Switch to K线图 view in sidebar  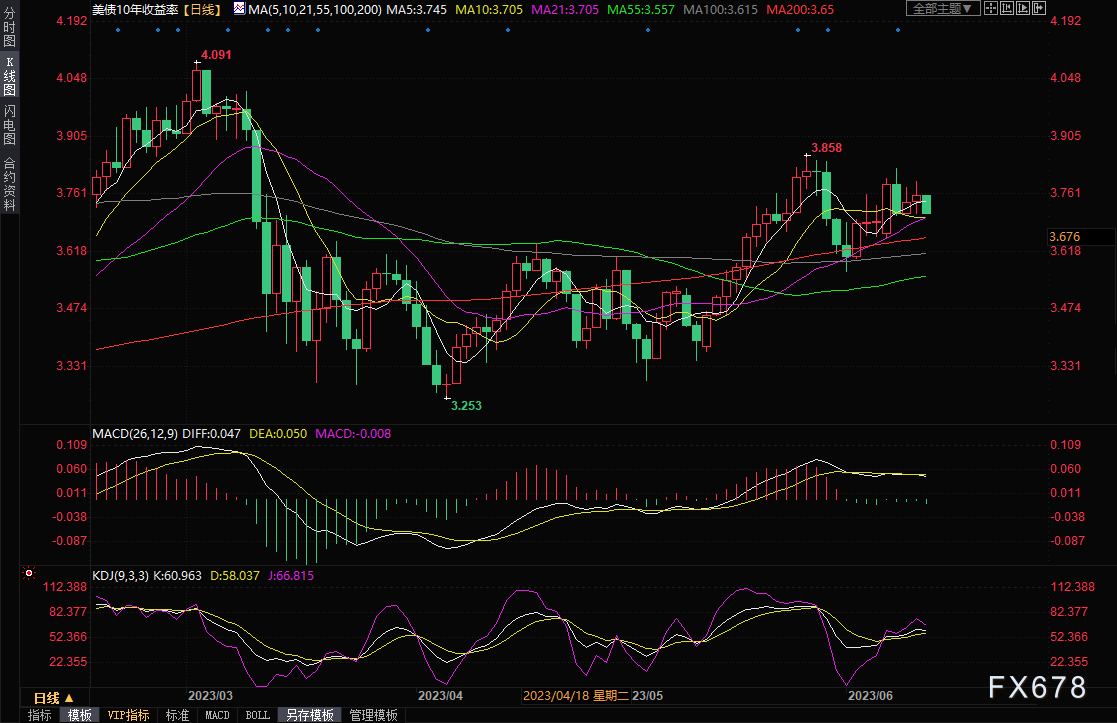(x=9, y=76)
